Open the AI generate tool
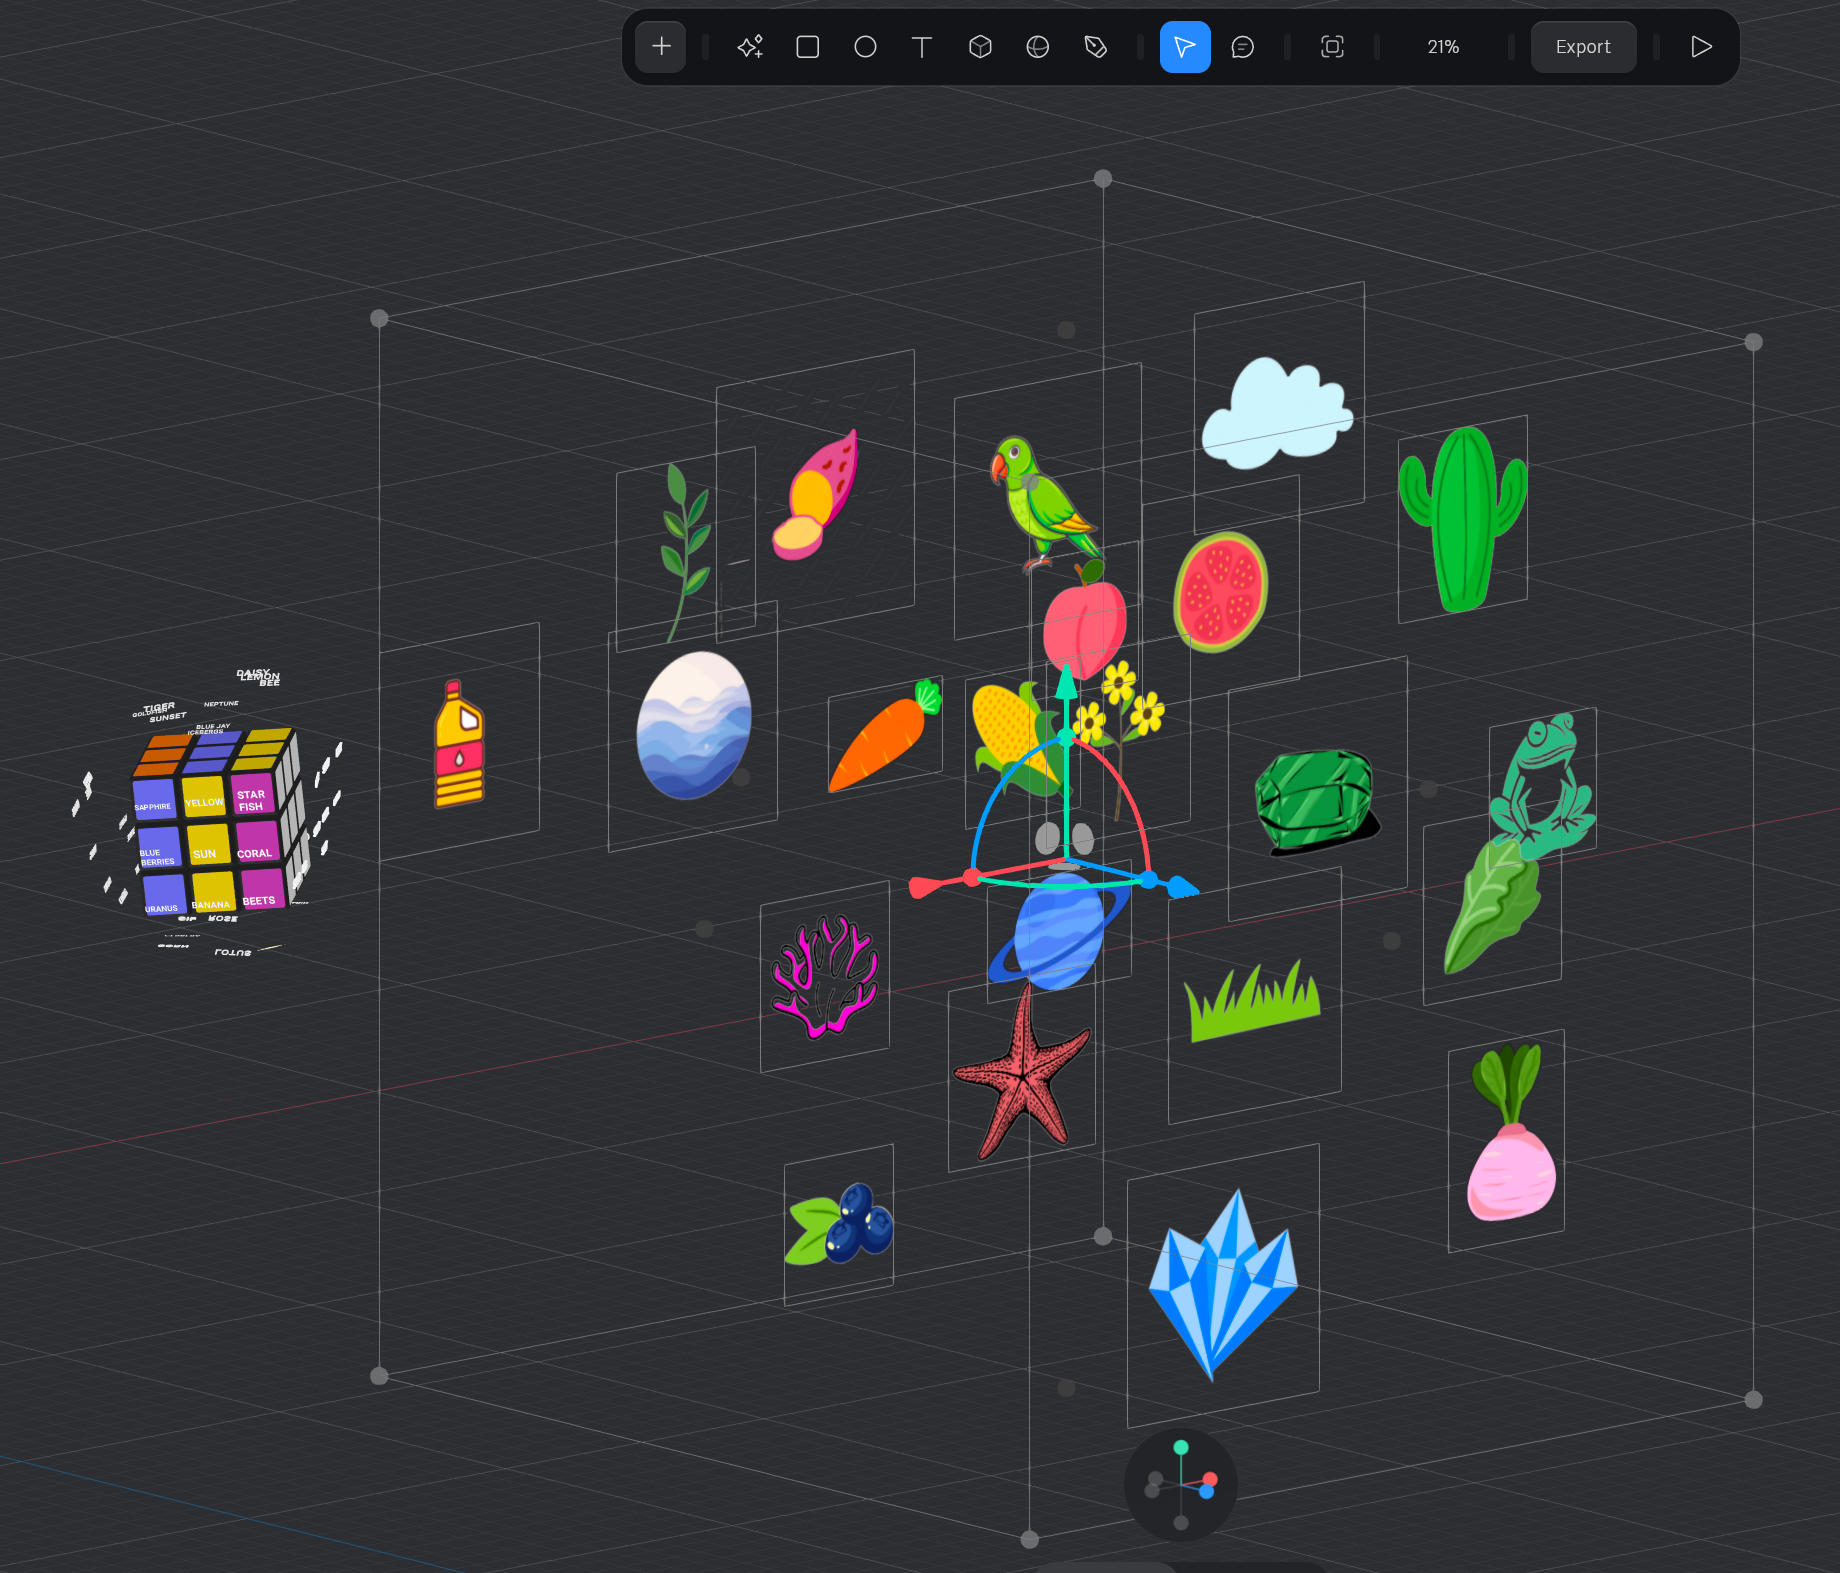Viewport: 1840px width, 1573px height. 750,46
